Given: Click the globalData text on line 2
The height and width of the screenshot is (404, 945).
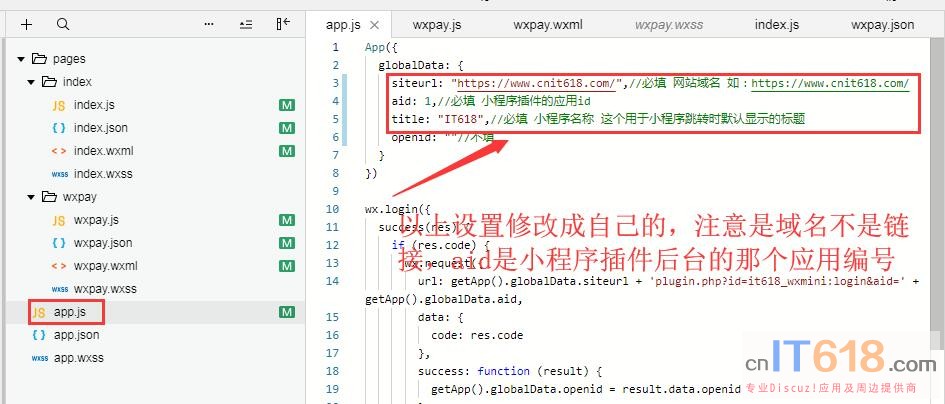Looking at the screenshot, I should [x=412, y=65].
